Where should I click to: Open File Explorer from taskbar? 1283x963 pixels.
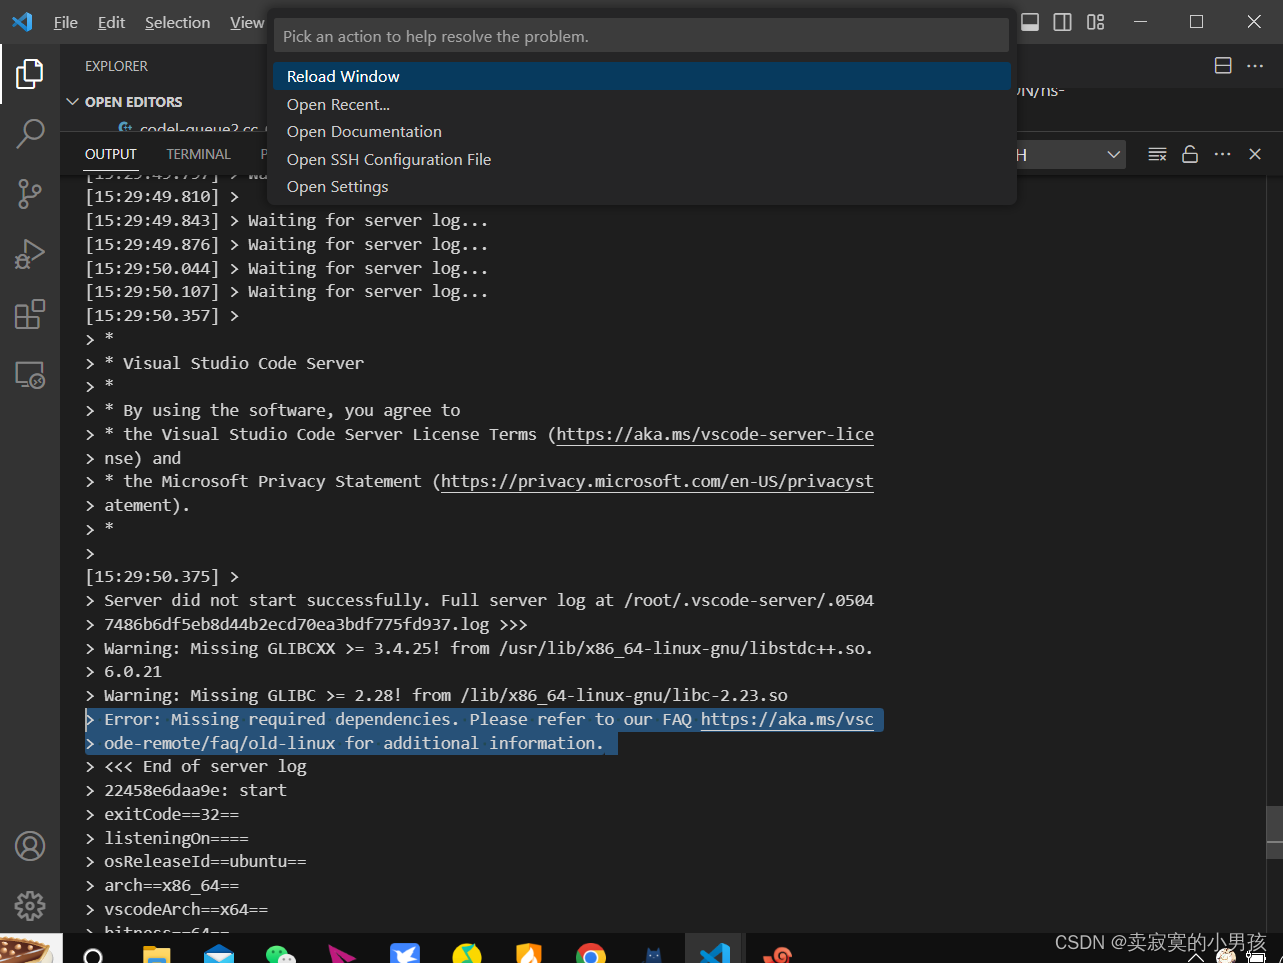tap(156, 955)
